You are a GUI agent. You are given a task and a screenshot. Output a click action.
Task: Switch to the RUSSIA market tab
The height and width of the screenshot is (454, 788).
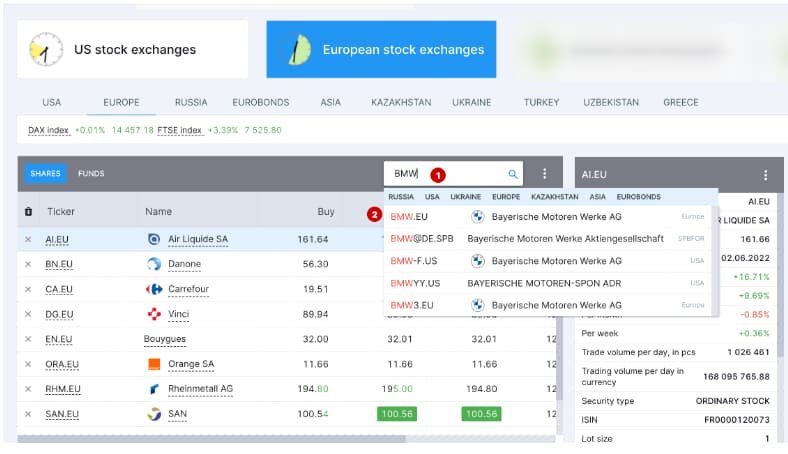tap(191, 103)
